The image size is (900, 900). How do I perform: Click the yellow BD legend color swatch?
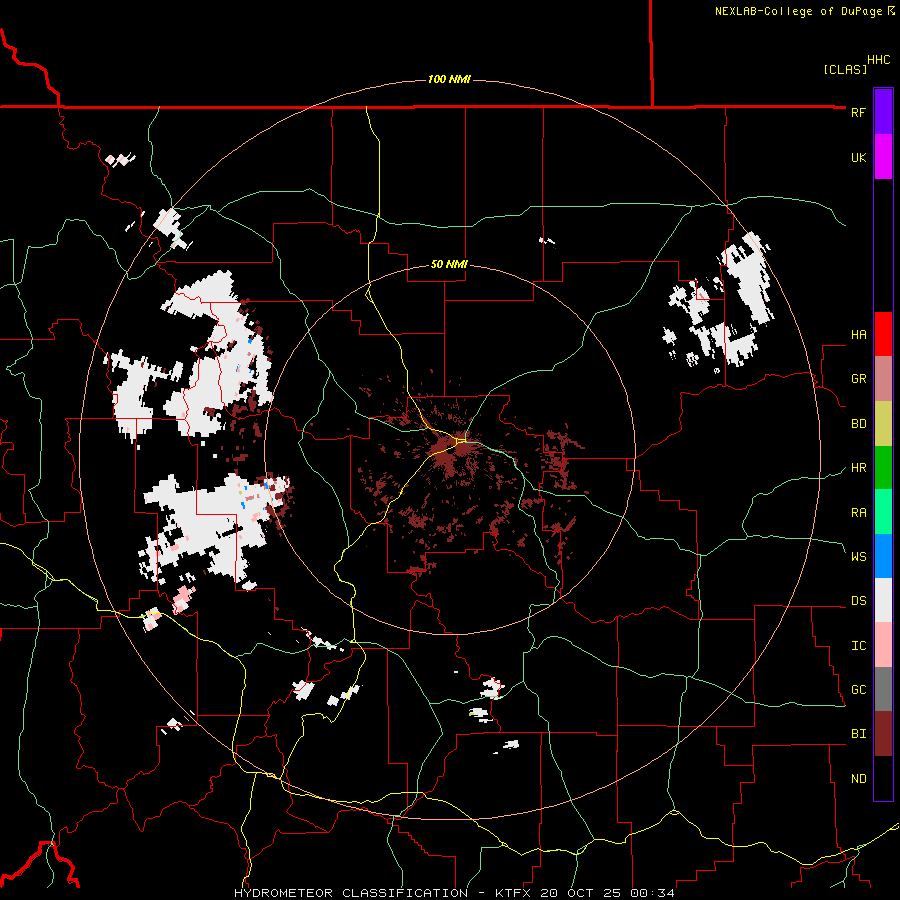click(x=883, y=423)
